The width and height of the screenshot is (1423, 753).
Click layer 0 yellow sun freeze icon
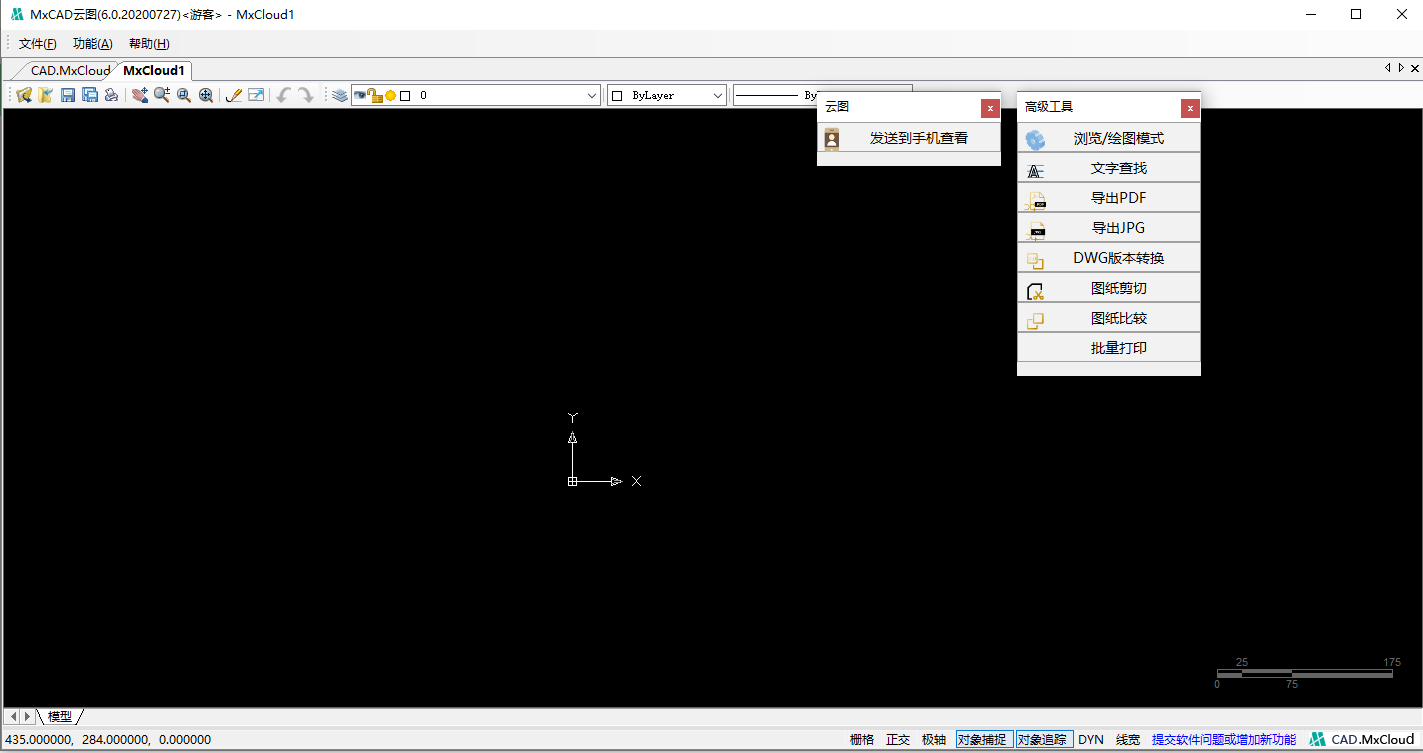pyautogui.click(x=390, y=96)
